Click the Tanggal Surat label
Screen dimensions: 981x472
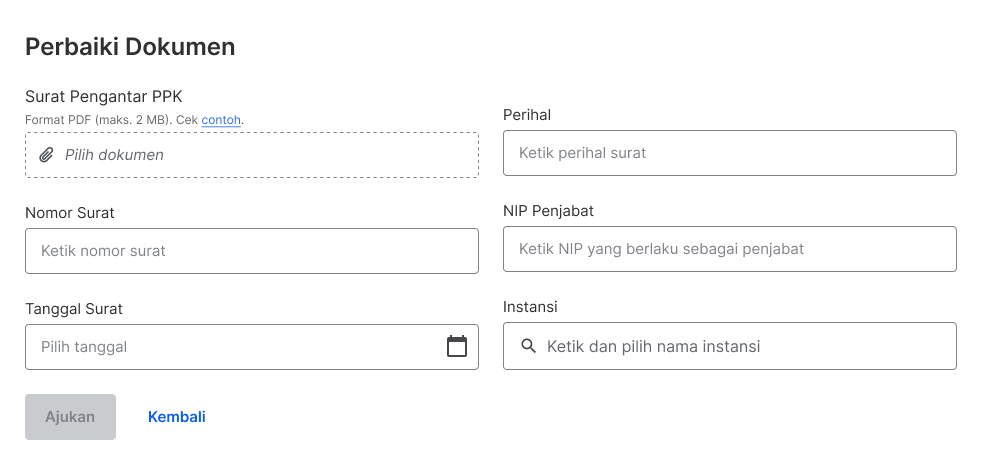point(74,309)
